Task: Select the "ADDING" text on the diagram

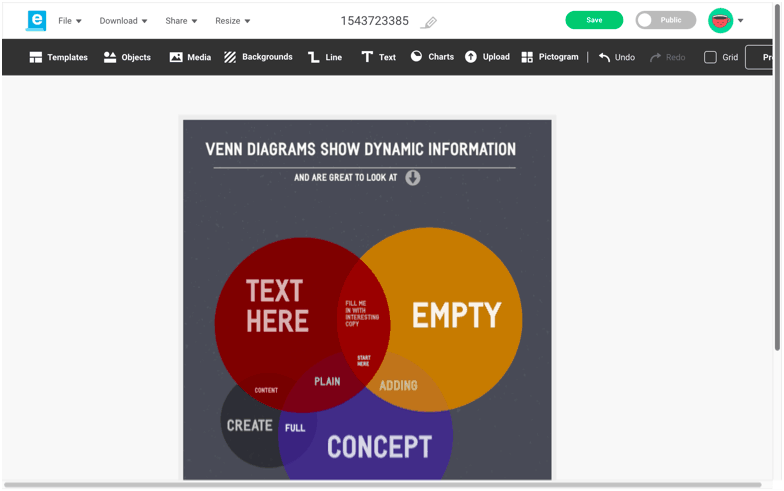Action: (x=398, y=386)
